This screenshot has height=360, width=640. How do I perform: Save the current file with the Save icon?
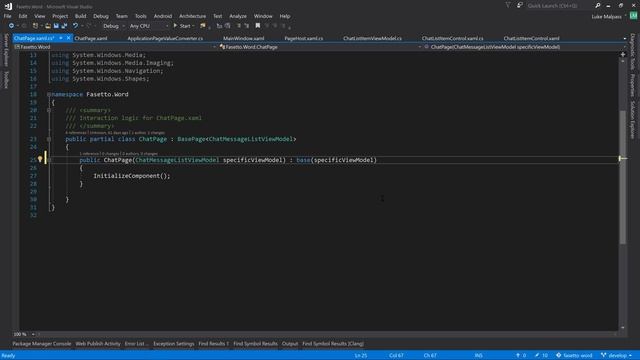point(56,26)
